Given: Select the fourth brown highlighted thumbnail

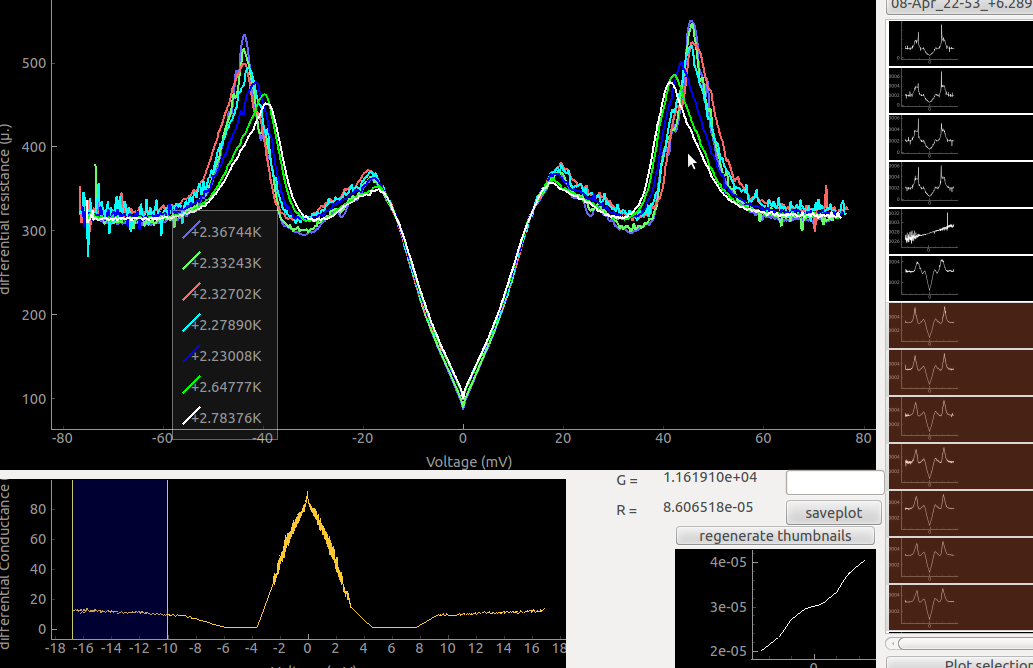Looking at the screenshot, I should [961, 466].
